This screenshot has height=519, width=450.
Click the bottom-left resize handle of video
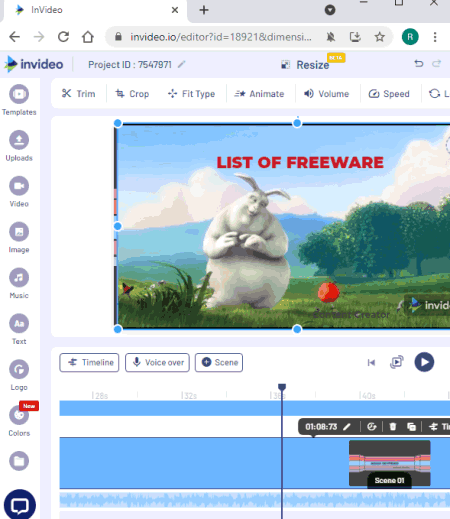click(118, 329)
